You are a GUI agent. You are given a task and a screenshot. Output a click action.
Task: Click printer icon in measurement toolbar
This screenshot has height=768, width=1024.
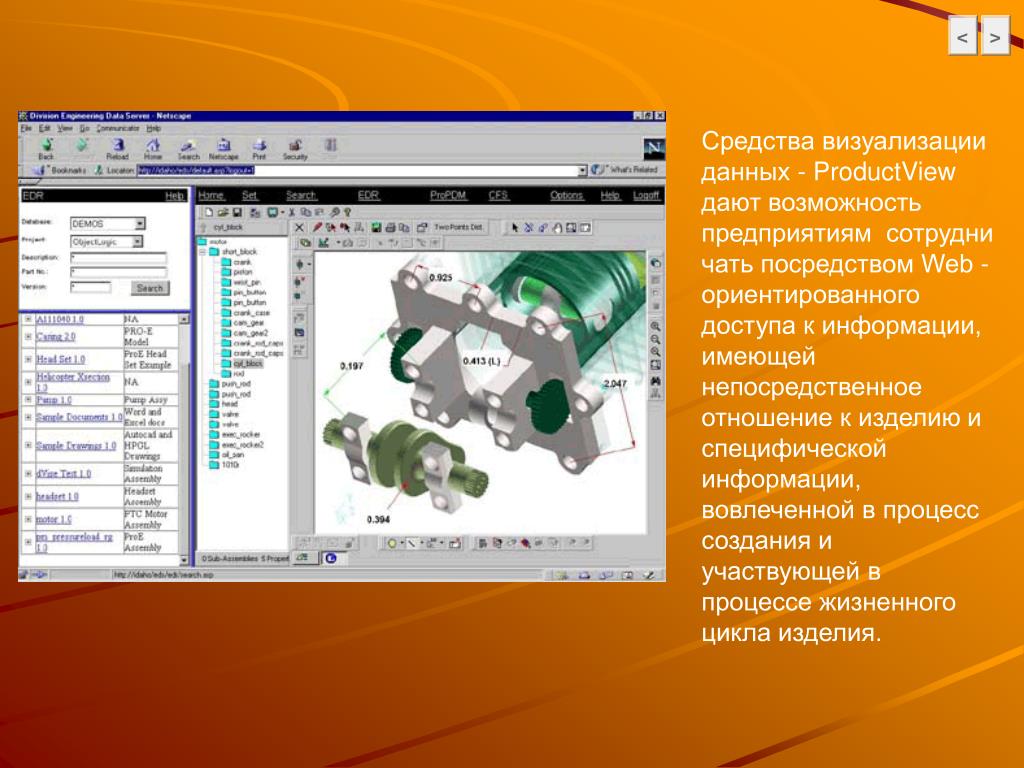pos(391,227)
